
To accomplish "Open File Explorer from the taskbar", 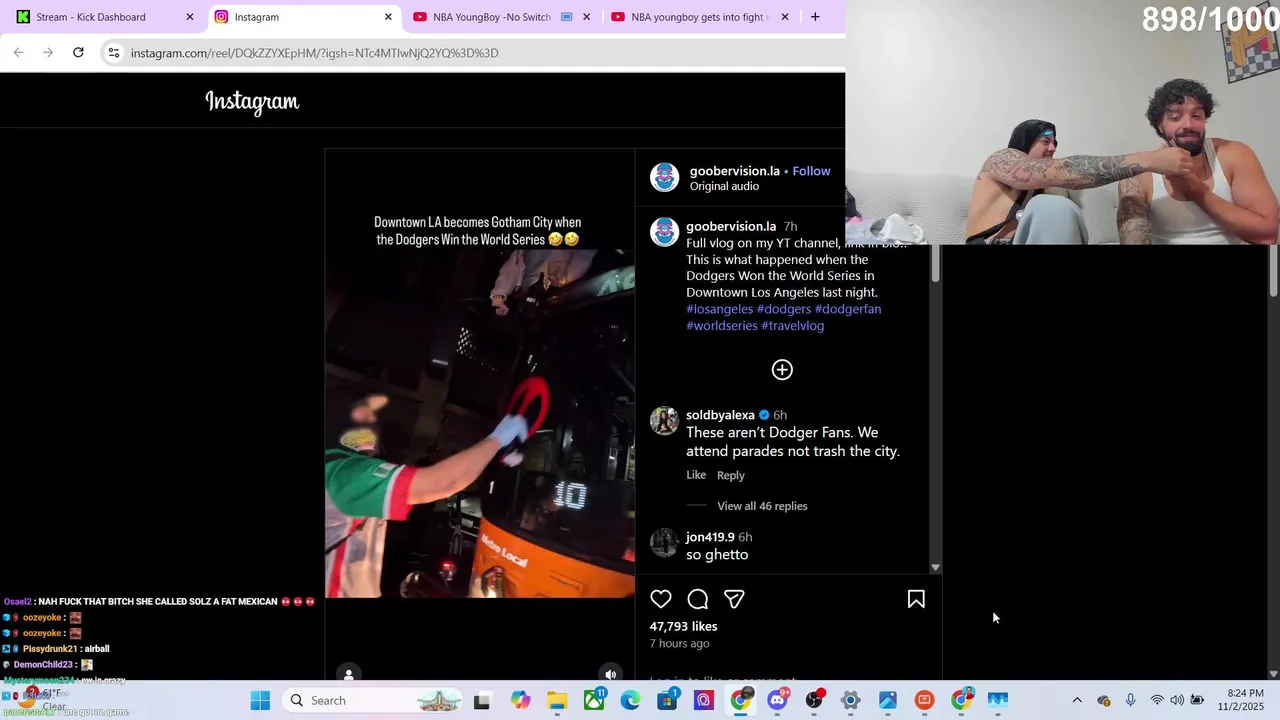I will pyautogui.click(x=557, y=701).
